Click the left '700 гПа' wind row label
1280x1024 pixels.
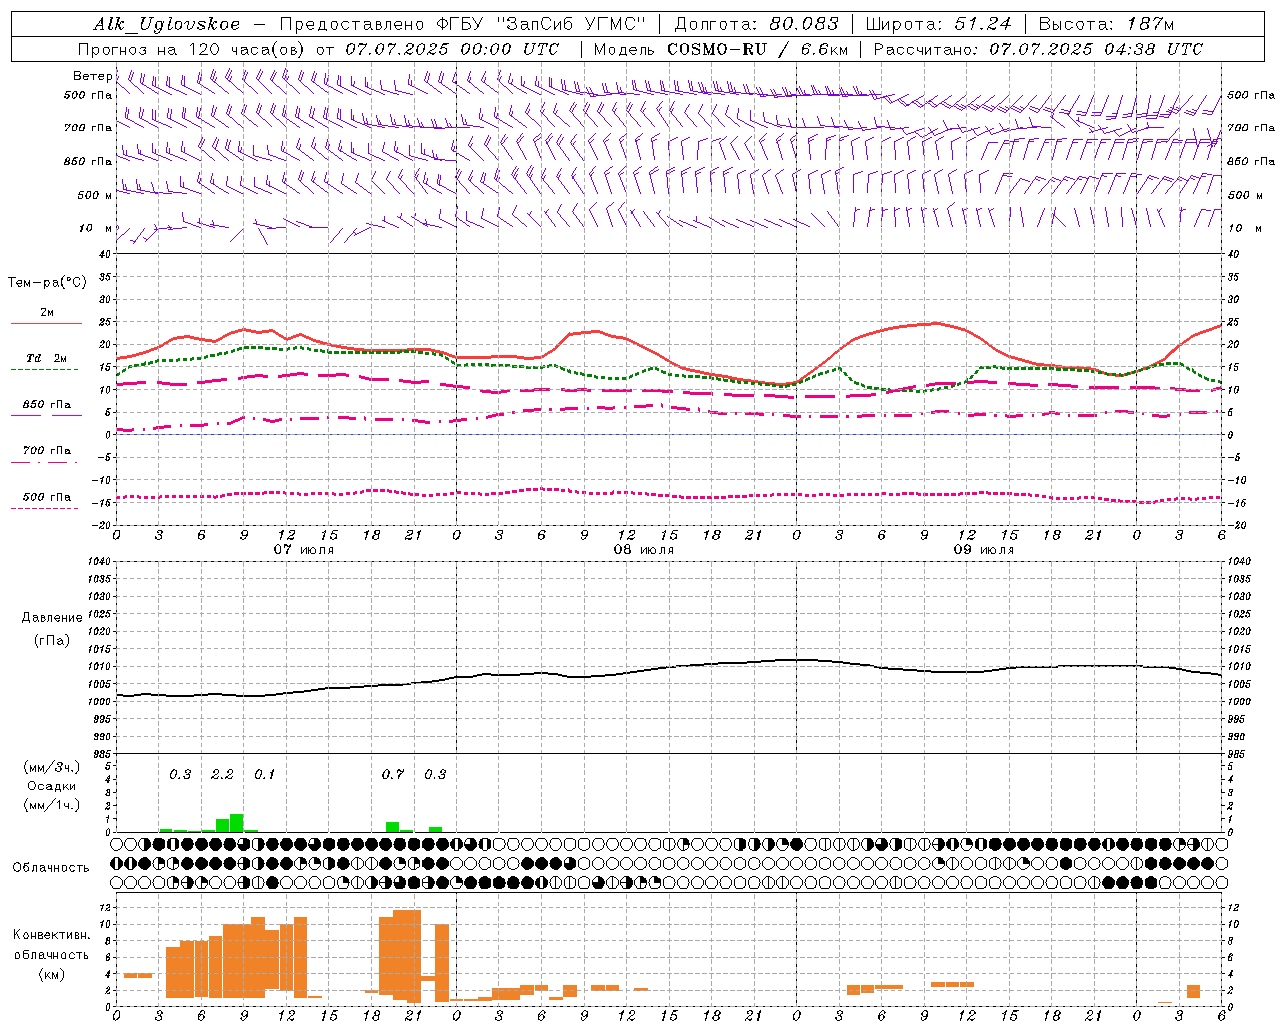coord(88,128)
